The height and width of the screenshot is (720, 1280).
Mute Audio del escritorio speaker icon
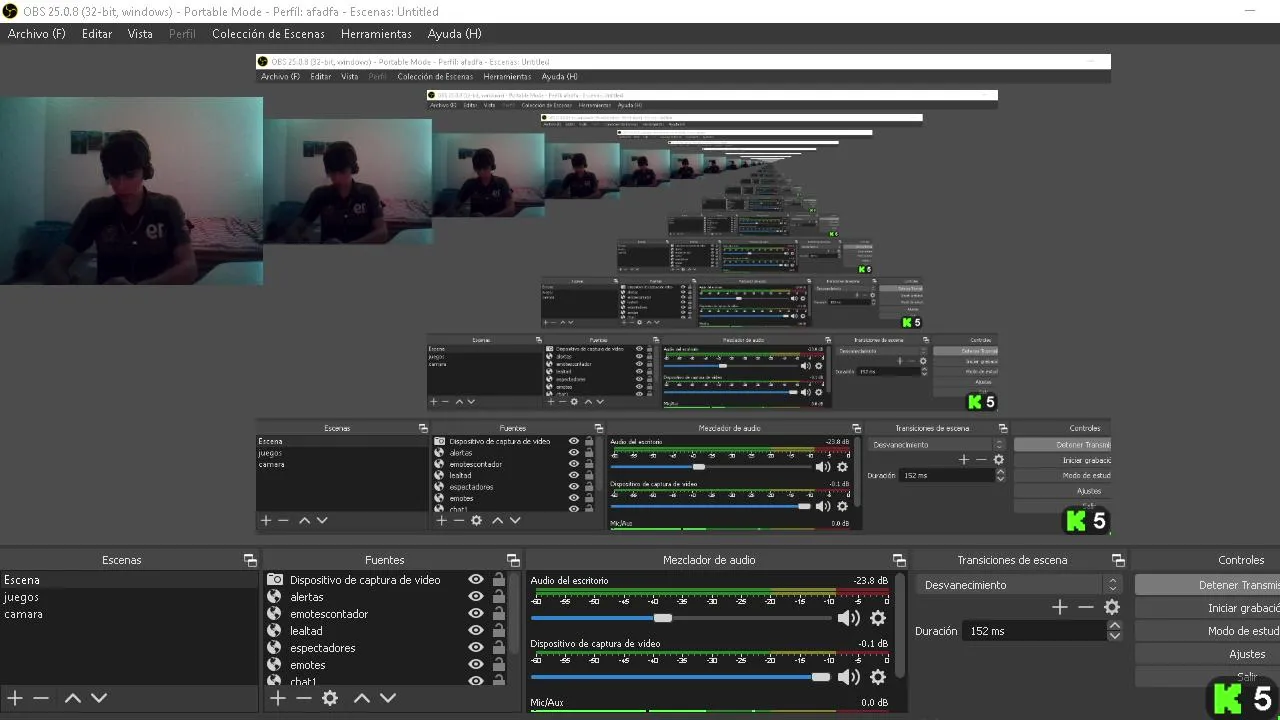pyautogui.click(x=849, y=618)
